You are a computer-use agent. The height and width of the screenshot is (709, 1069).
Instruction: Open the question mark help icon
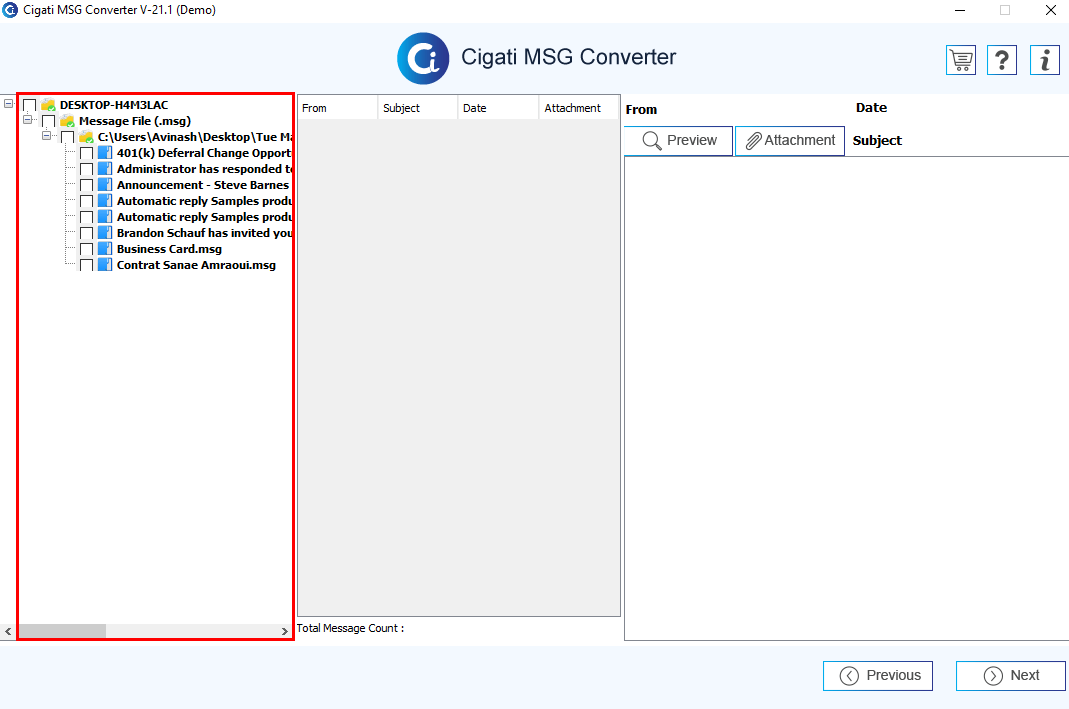[1002, 60]
